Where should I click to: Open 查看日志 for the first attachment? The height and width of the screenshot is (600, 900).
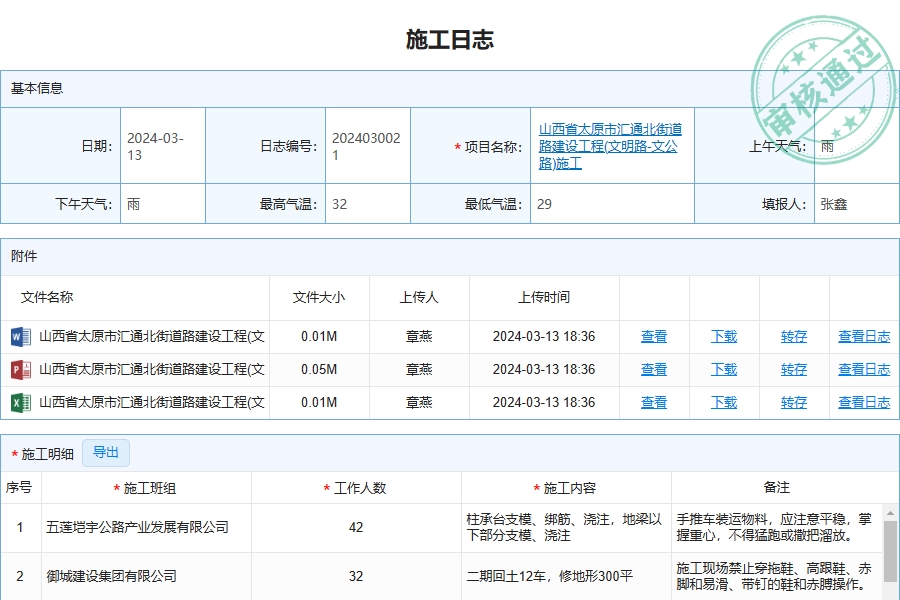coord(864,336)
